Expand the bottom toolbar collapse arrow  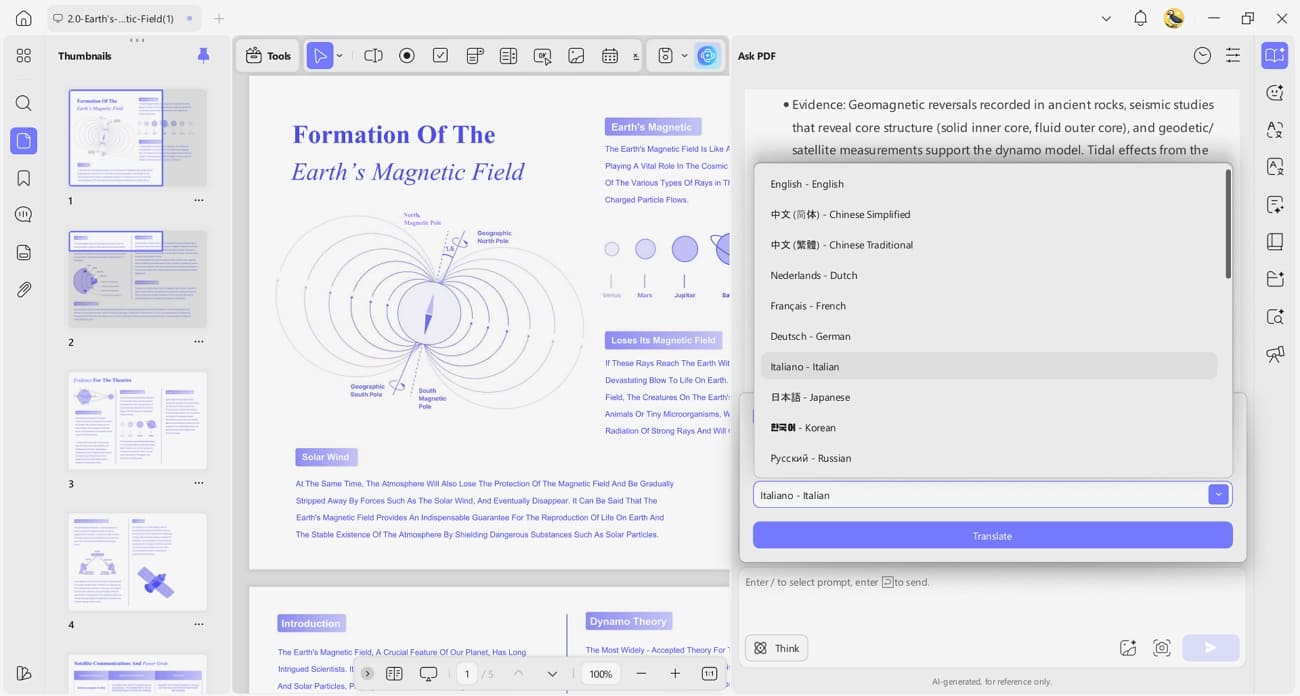[368, 674]
